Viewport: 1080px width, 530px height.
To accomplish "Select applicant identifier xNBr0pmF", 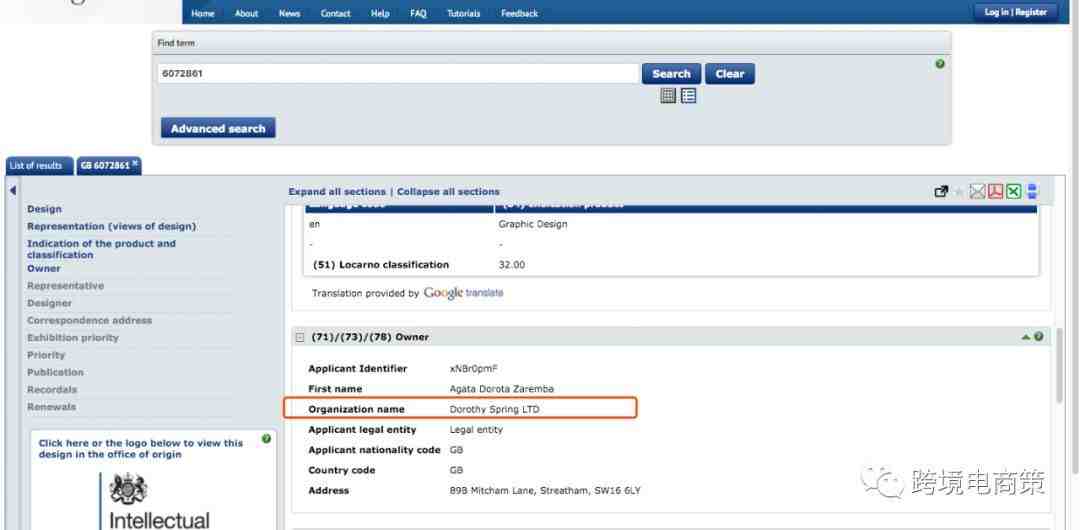I will click(473, 369).
